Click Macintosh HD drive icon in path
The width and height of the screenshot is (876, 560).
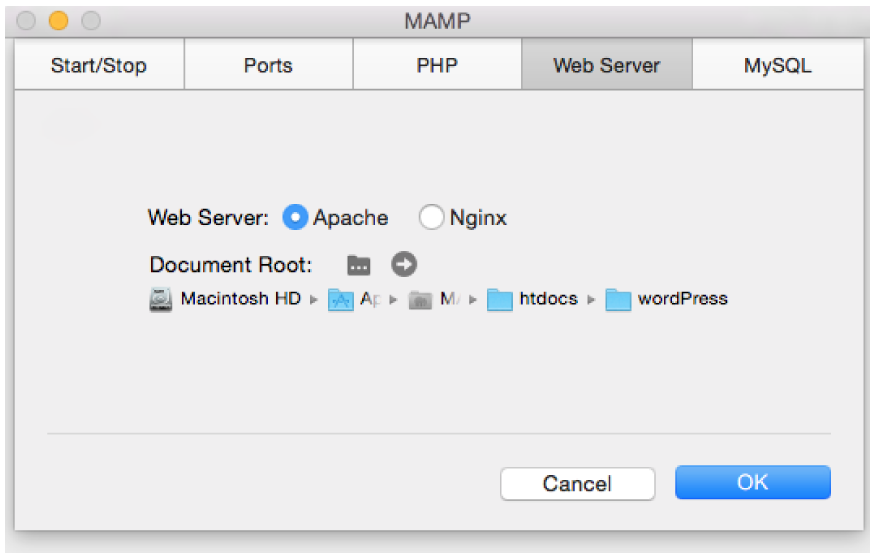161,300
